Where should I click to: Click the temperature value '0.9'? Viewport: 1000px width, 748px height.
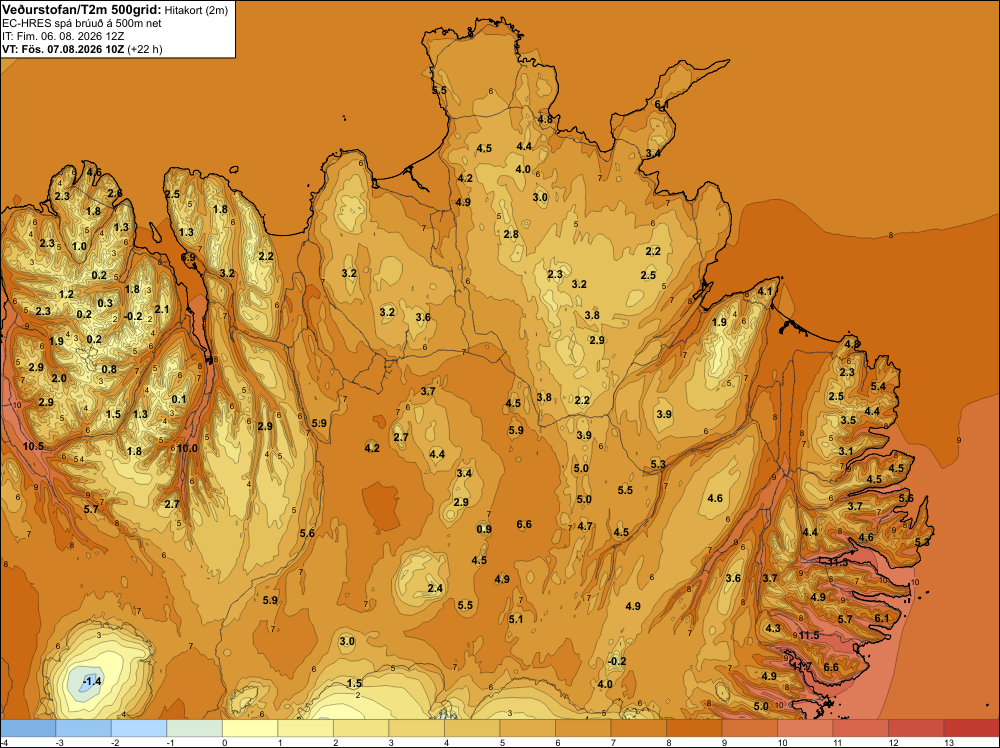(484, 529)
